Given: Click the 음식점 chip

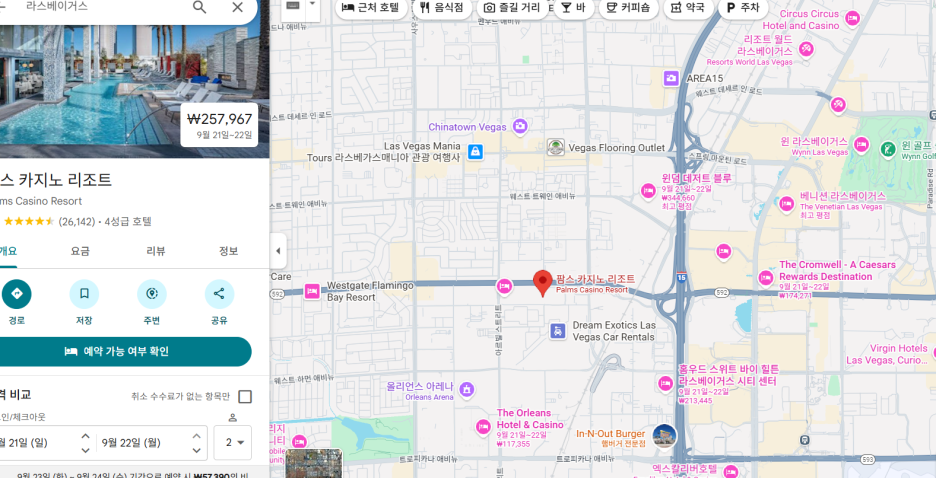Looking at the screenshot, I should (x=442, y=8).
